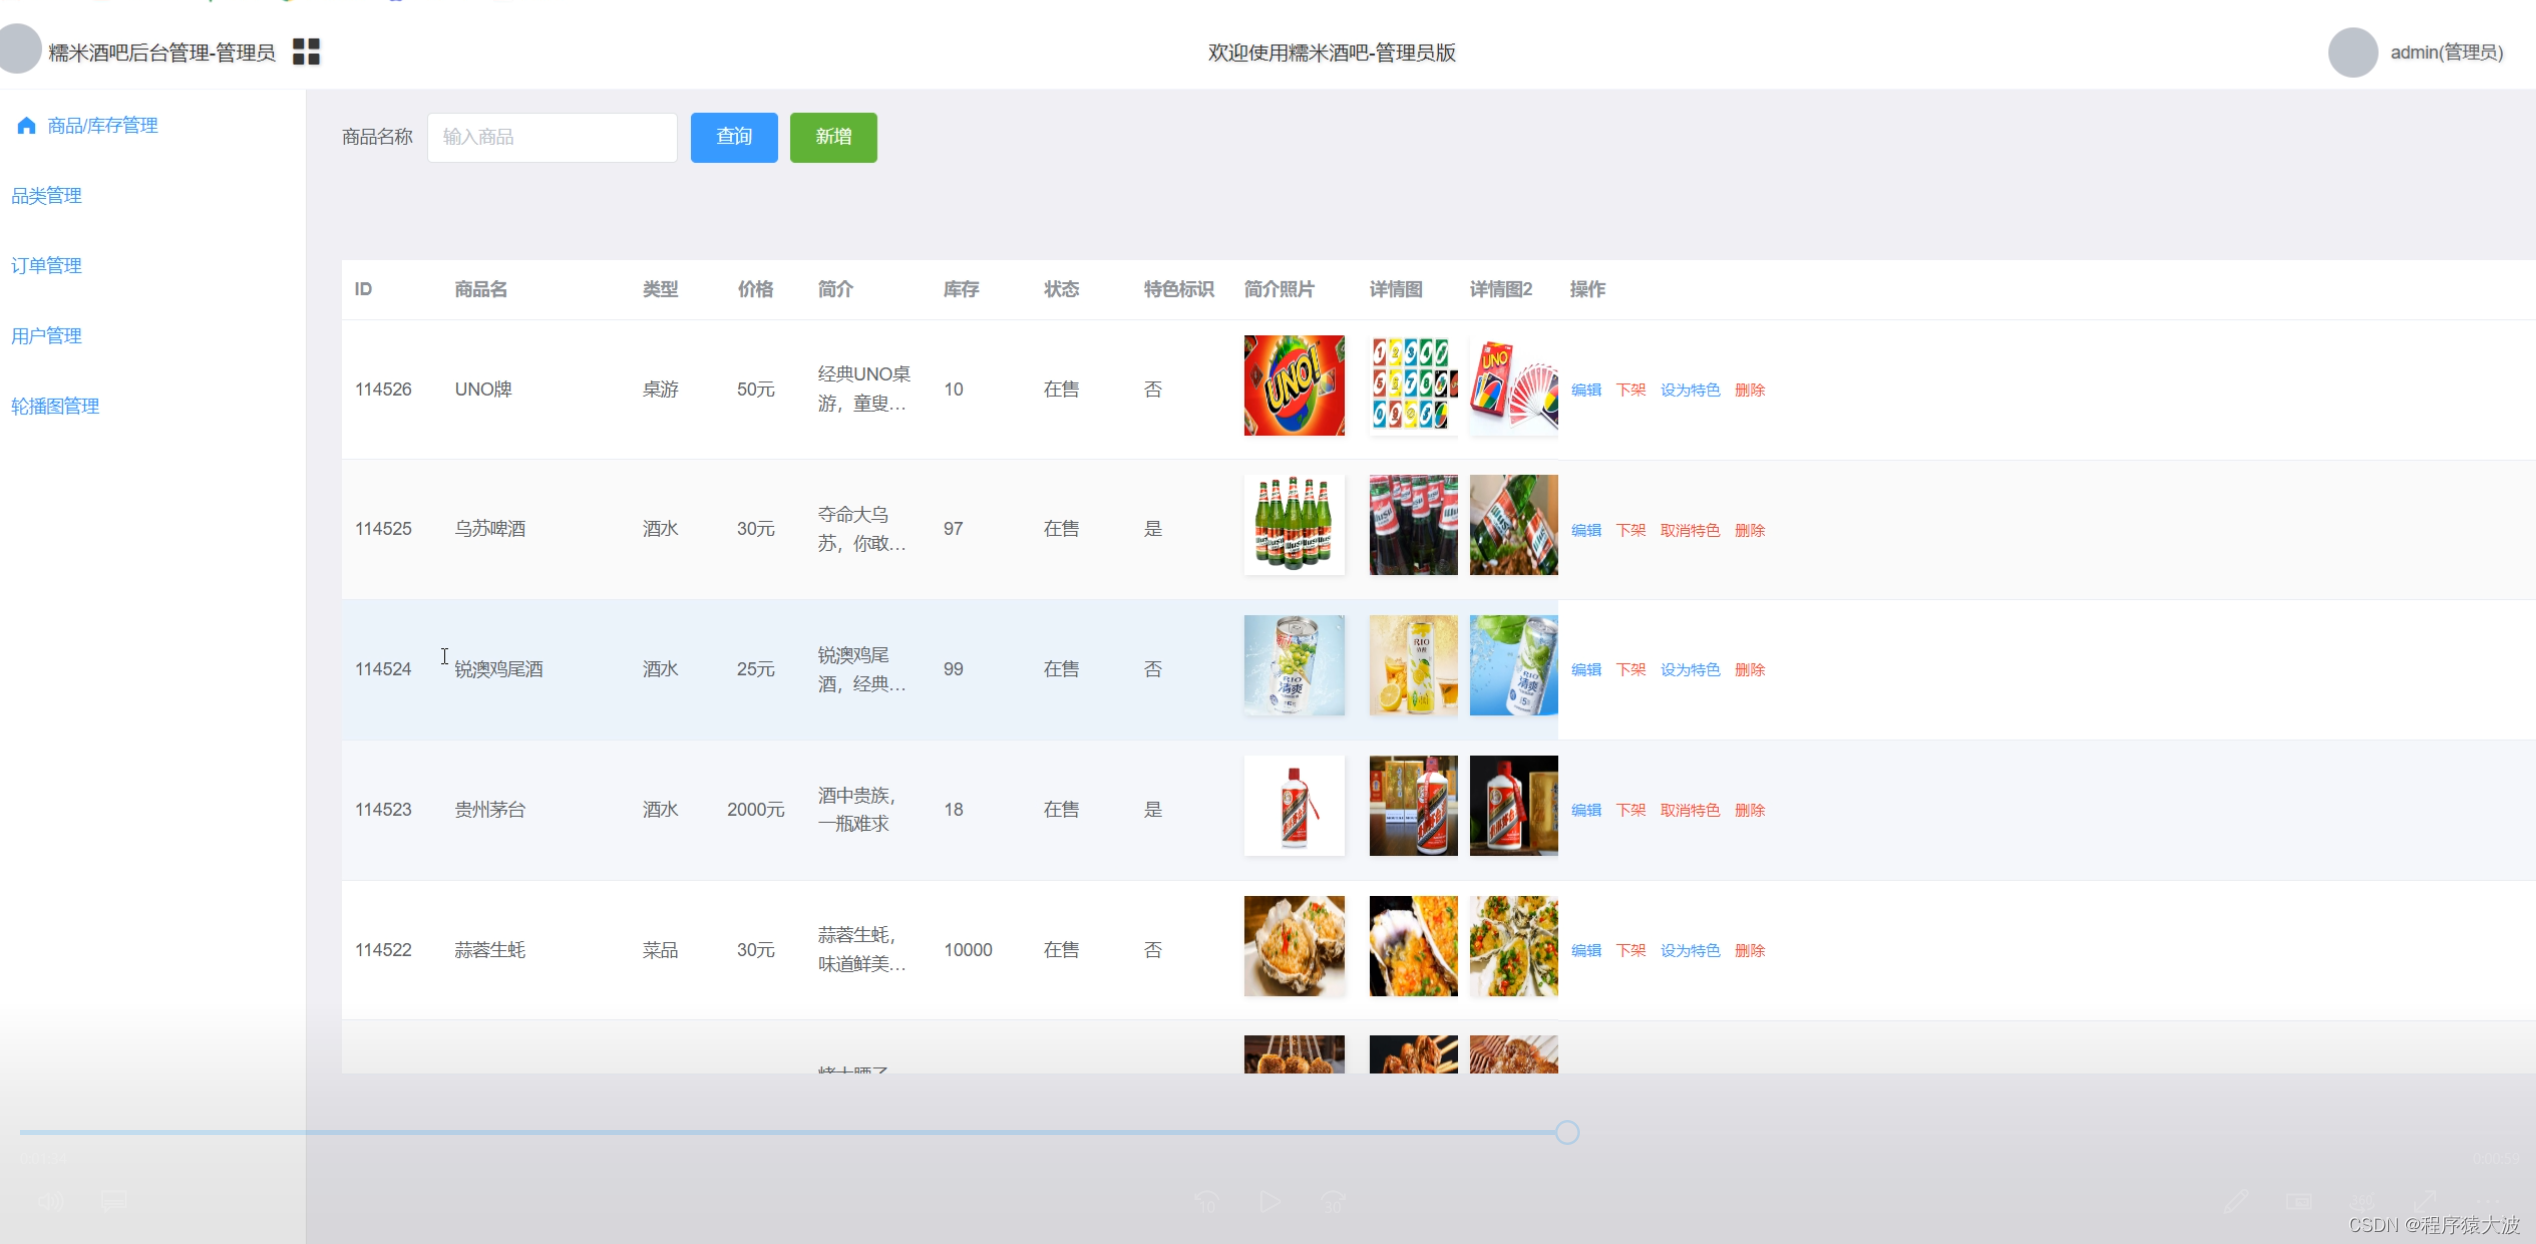This screenshot has width=2536, height=1244.
Task: Click product name 乌苏啤酒 in the table
Action: point(490,529)
